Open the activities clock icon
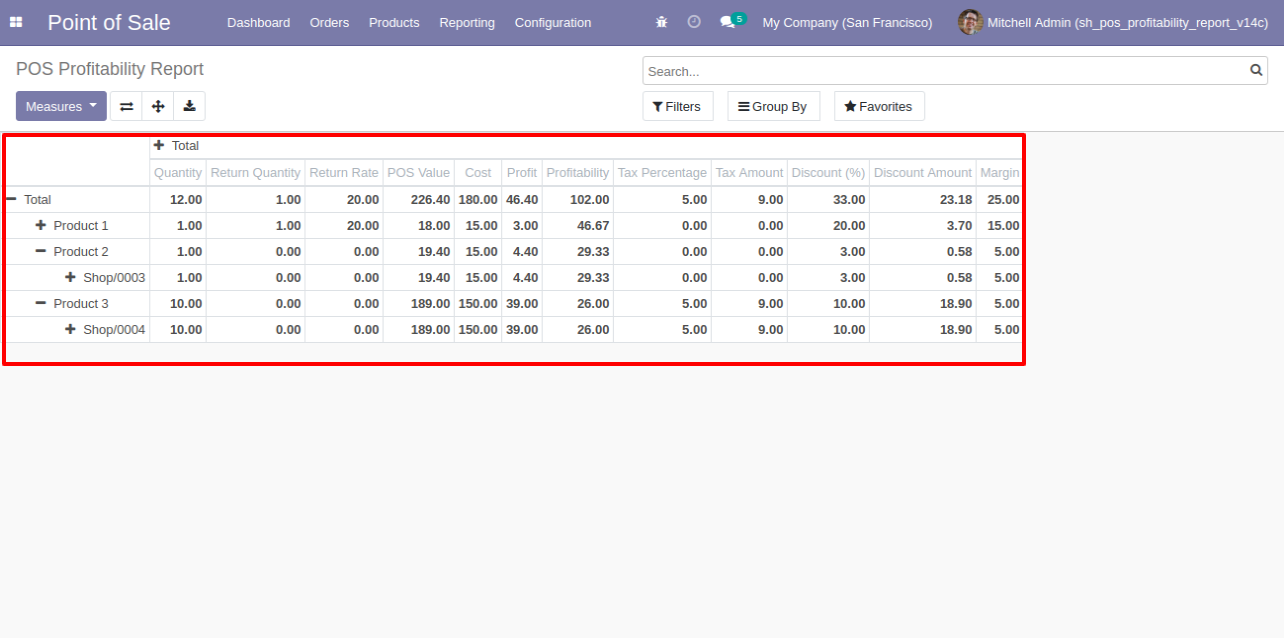Screen dimensions: 1284x638 tap(694, 22)
